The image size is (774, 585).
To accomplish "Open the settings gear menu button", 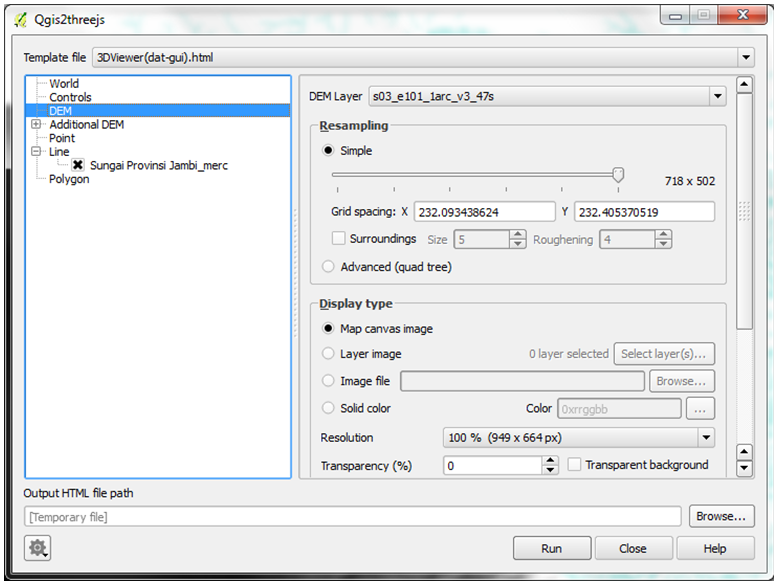I will pyautogui.click(x=38, y=547).
